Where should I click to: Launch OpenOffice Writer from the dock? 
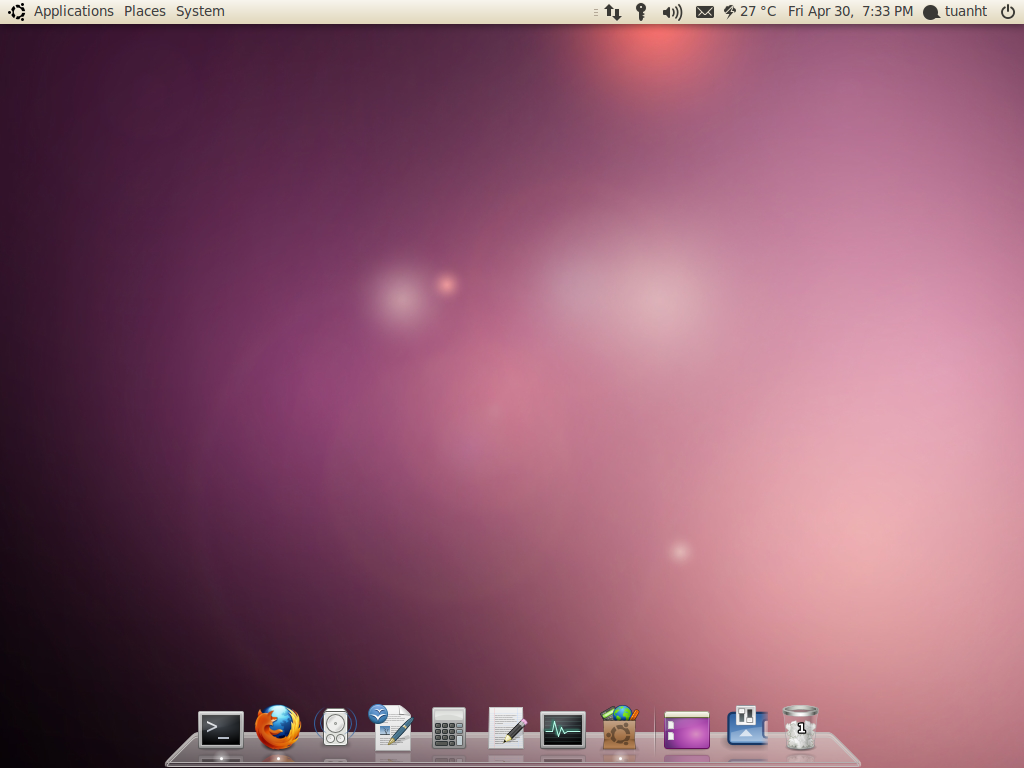[x=391, y=727]
